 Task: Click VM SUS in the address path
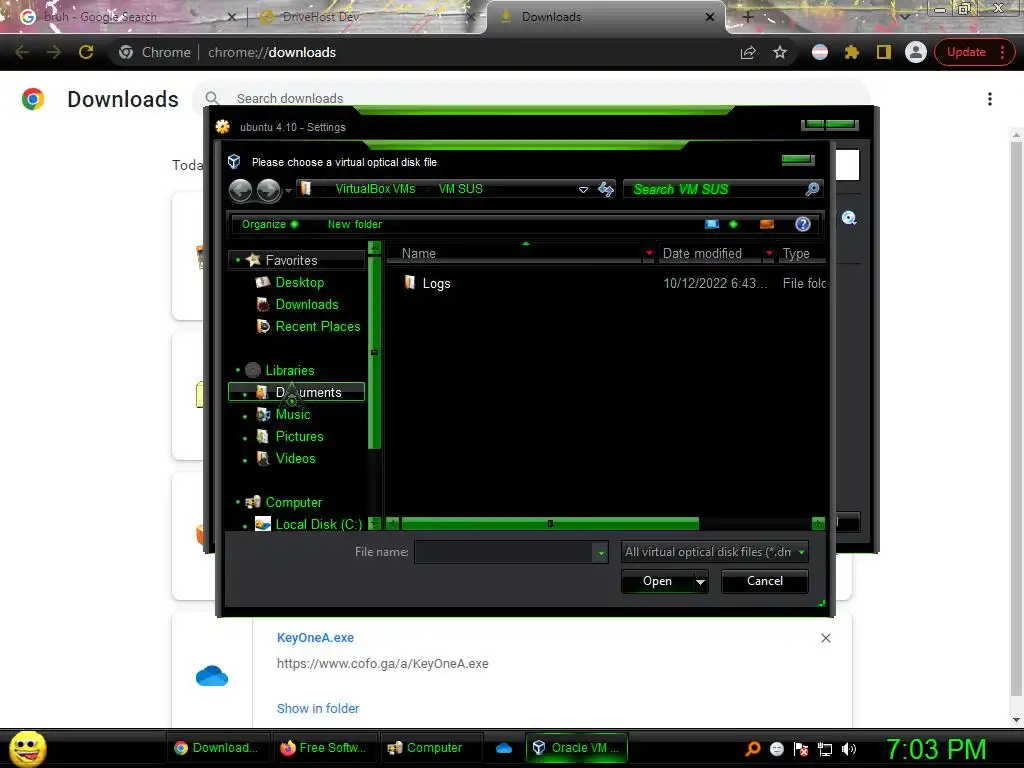coord(460,189)
